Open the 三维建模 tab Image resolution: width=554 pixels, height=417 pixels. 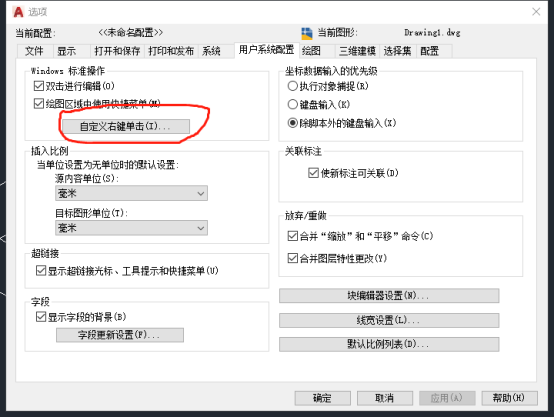pos(357,51)
